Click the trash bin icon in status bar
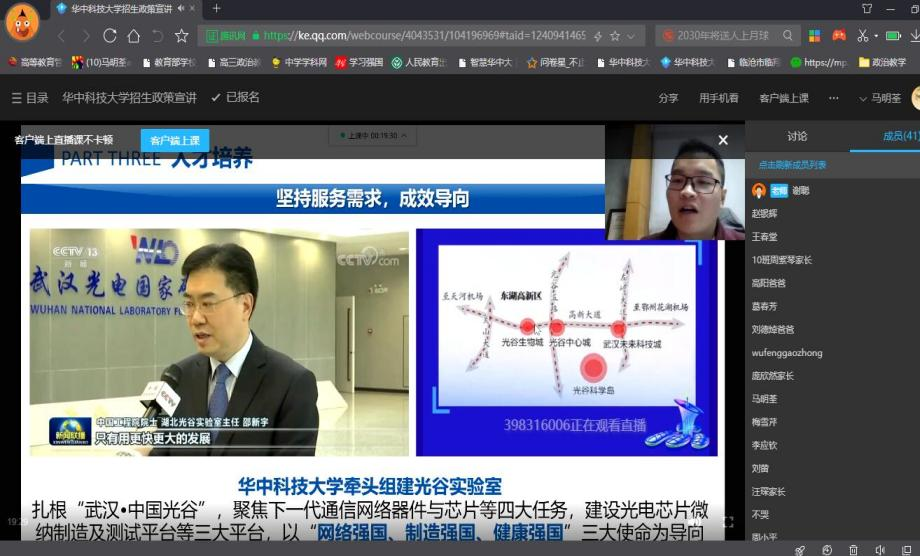The image size is (920, 556). (854, 550)
